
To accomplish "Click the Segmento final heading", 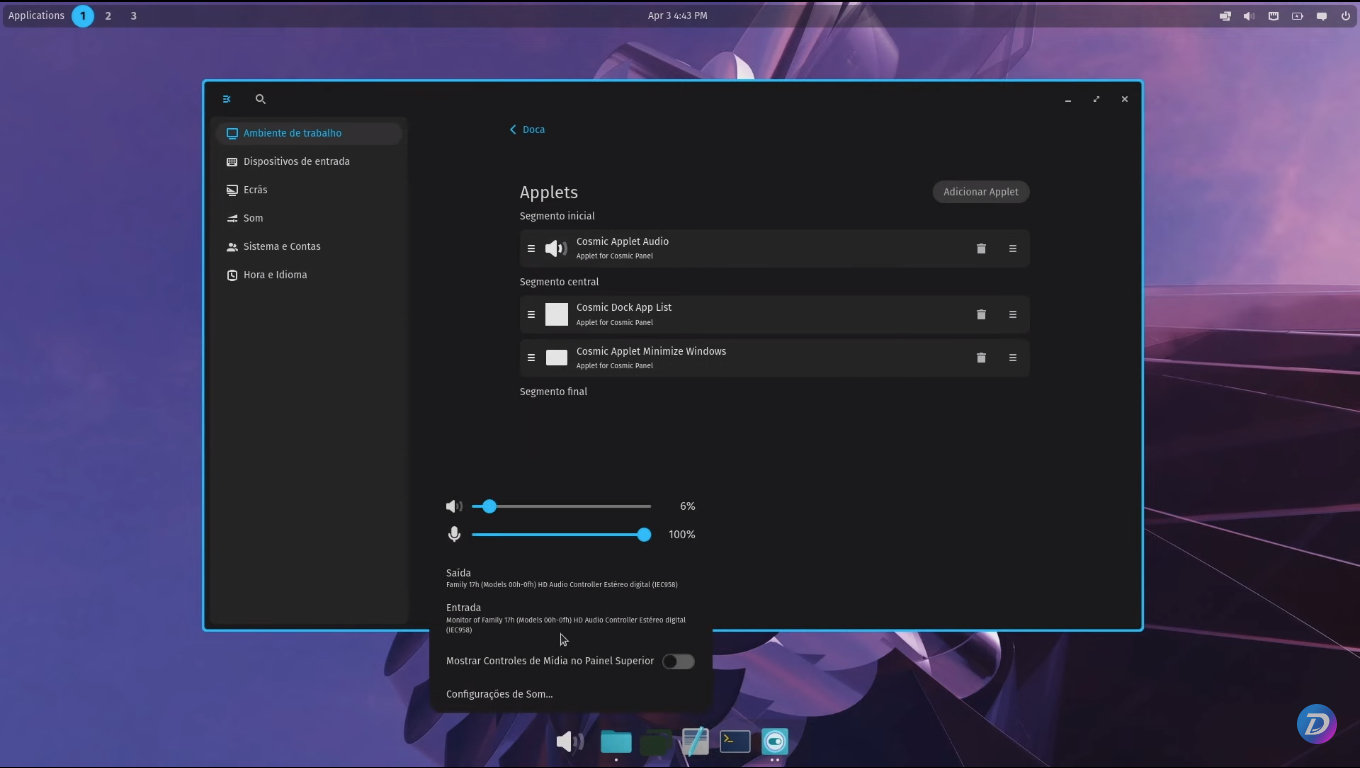I will coord(553,392).
